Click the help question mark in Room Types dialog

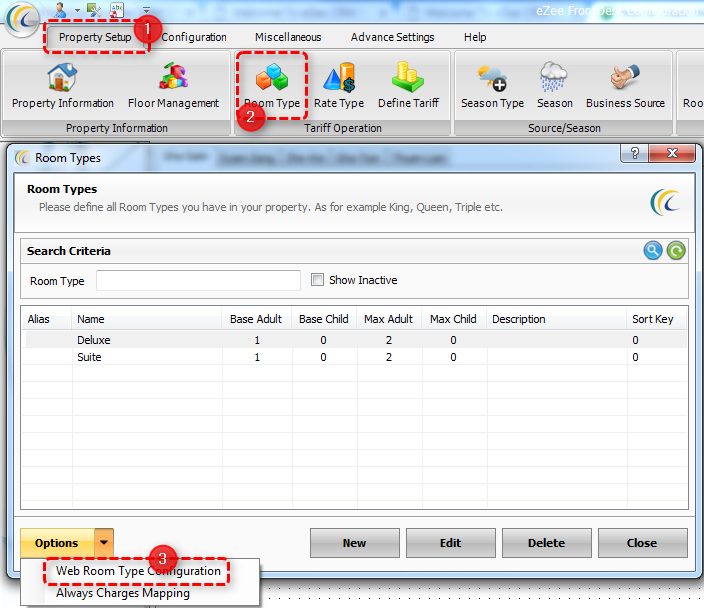(634, 153)
